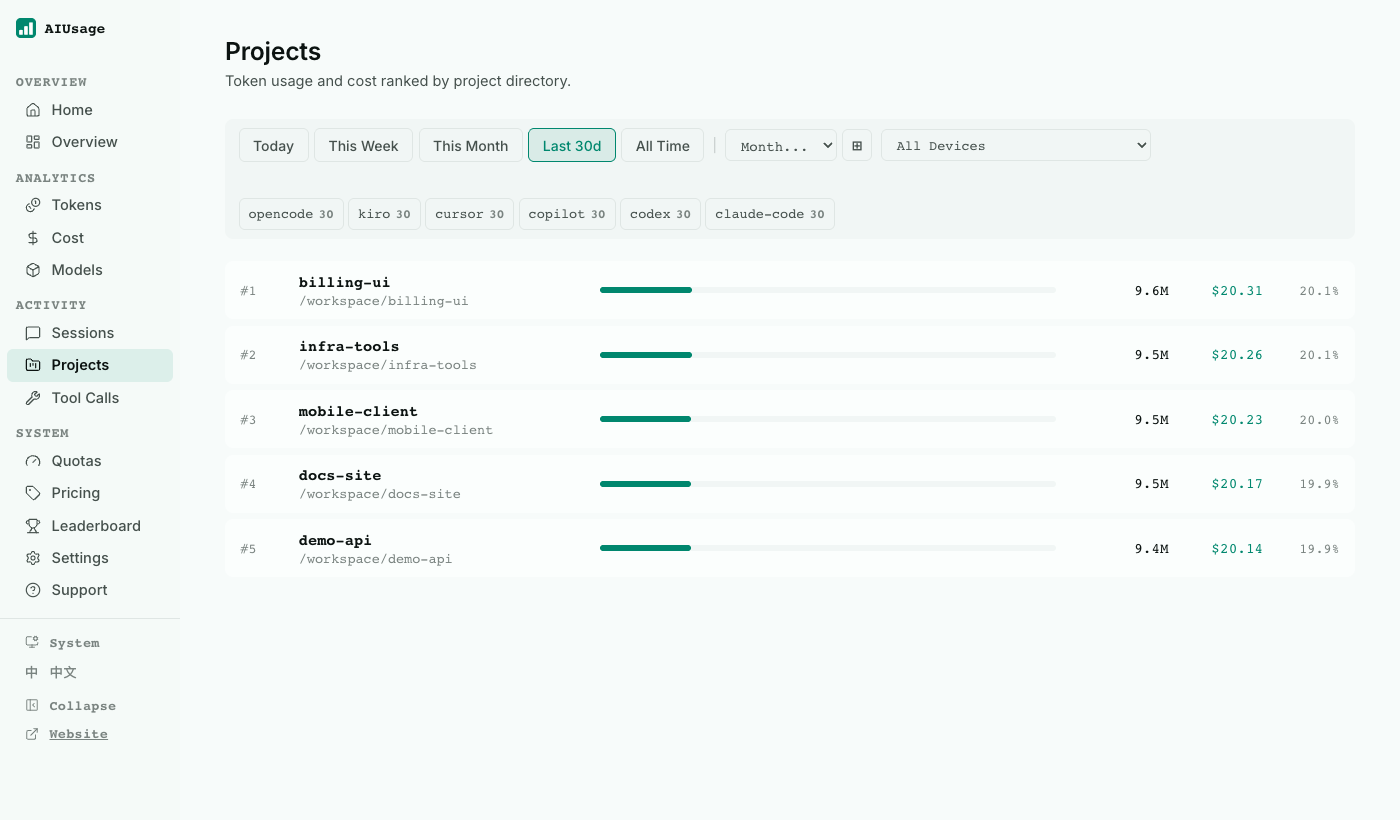Screen dimensions: 1400x820
Task: Click the Cost dollar sign icon
Action: pyautogui.click(x=33, y=238)
